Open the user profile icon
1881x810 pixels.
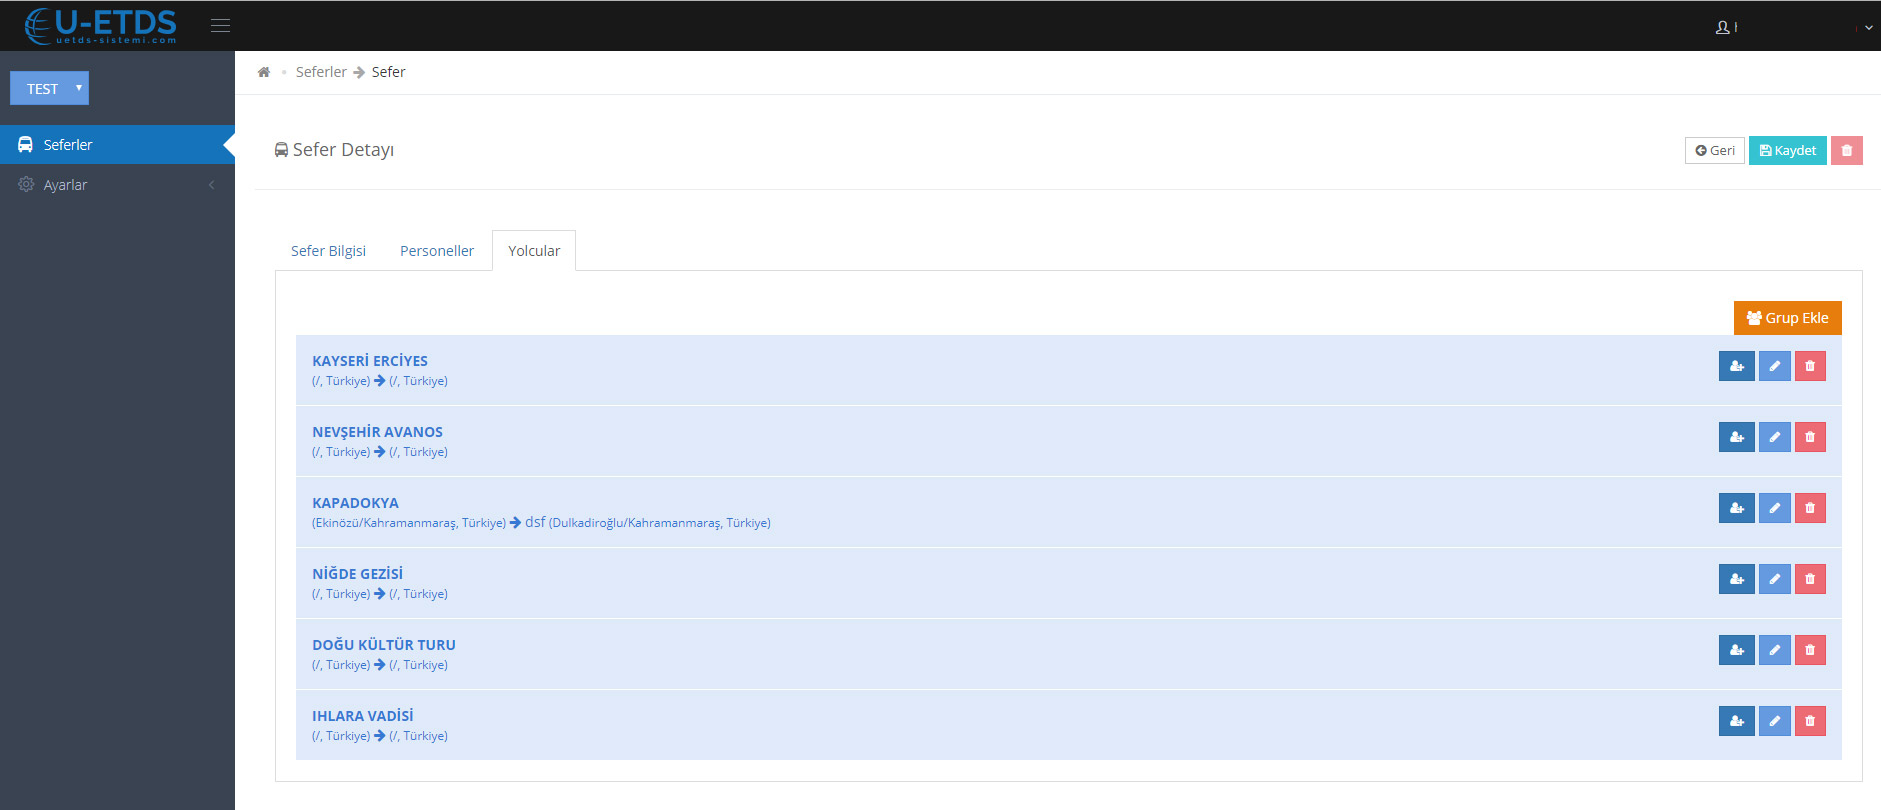(x=1723, y=27)
